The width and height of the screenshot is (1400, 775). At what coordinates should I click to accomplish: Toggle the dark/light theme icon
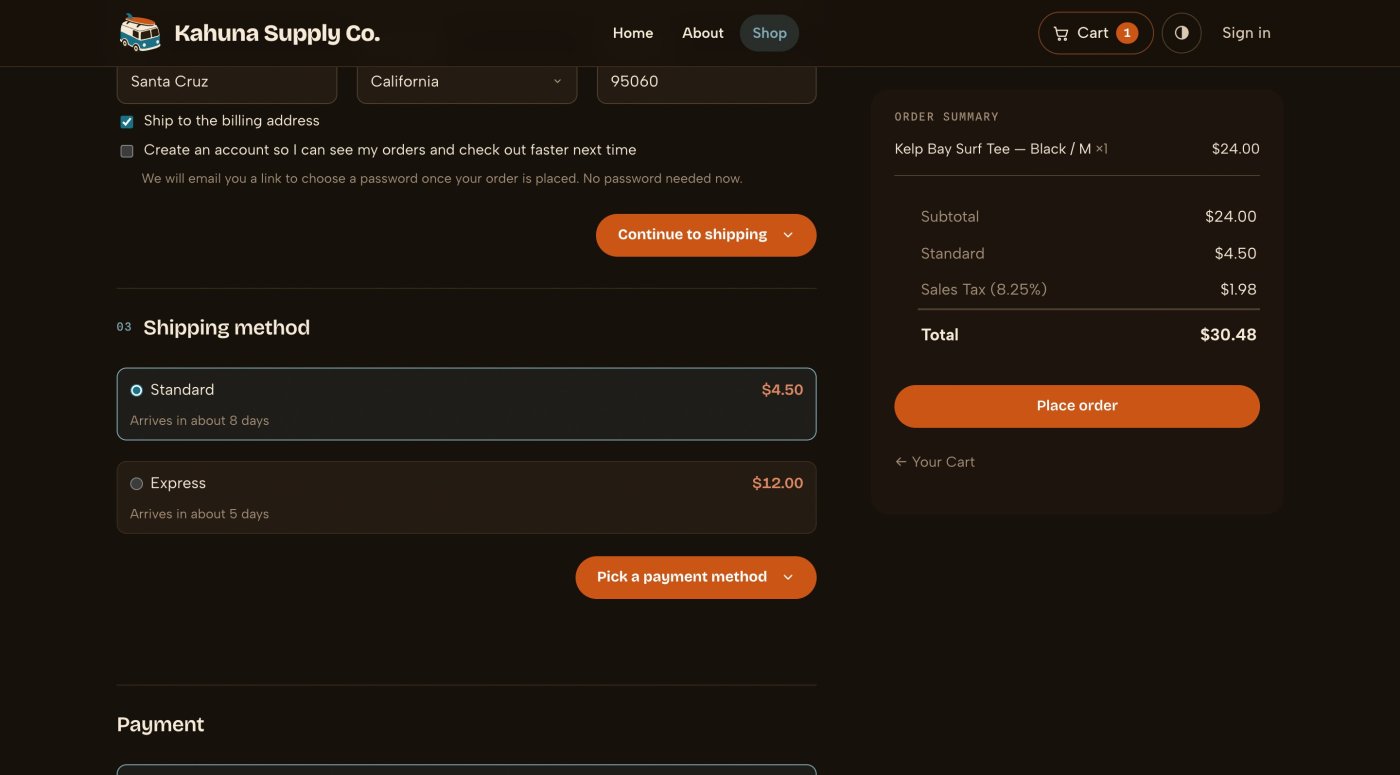[x=1181, y=33]
